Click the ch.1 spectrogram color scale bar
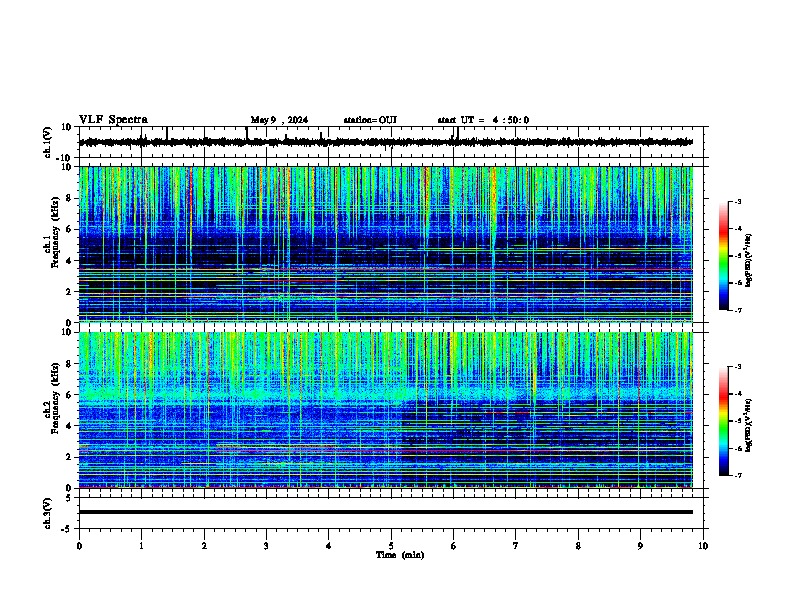Viewport: 792px width, 612px height. (724, 256)
